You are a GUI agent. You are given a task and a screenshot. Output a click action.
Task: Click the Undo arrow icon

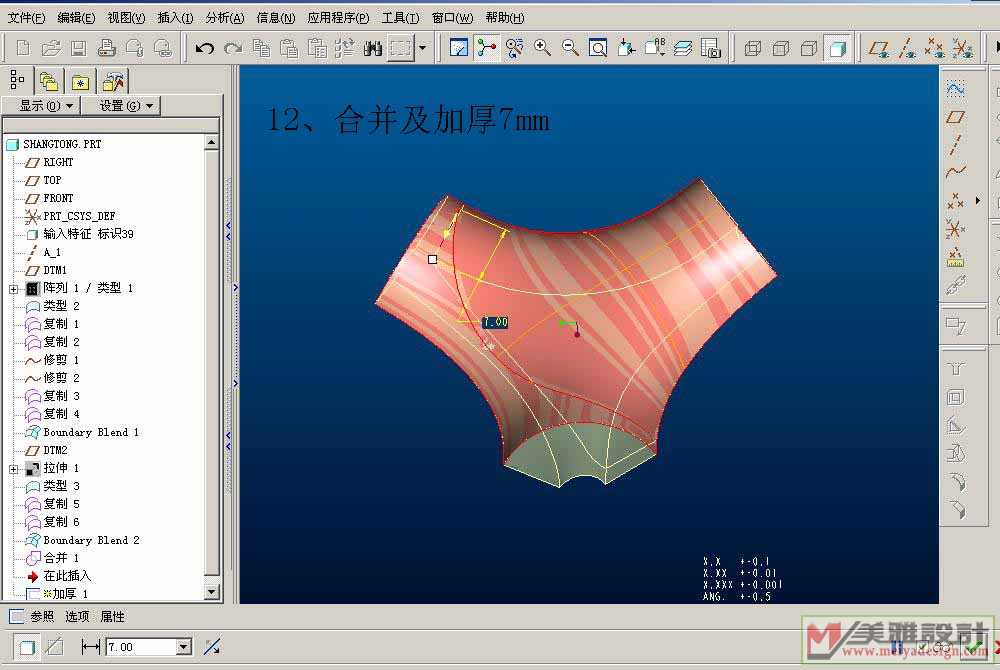204,48
